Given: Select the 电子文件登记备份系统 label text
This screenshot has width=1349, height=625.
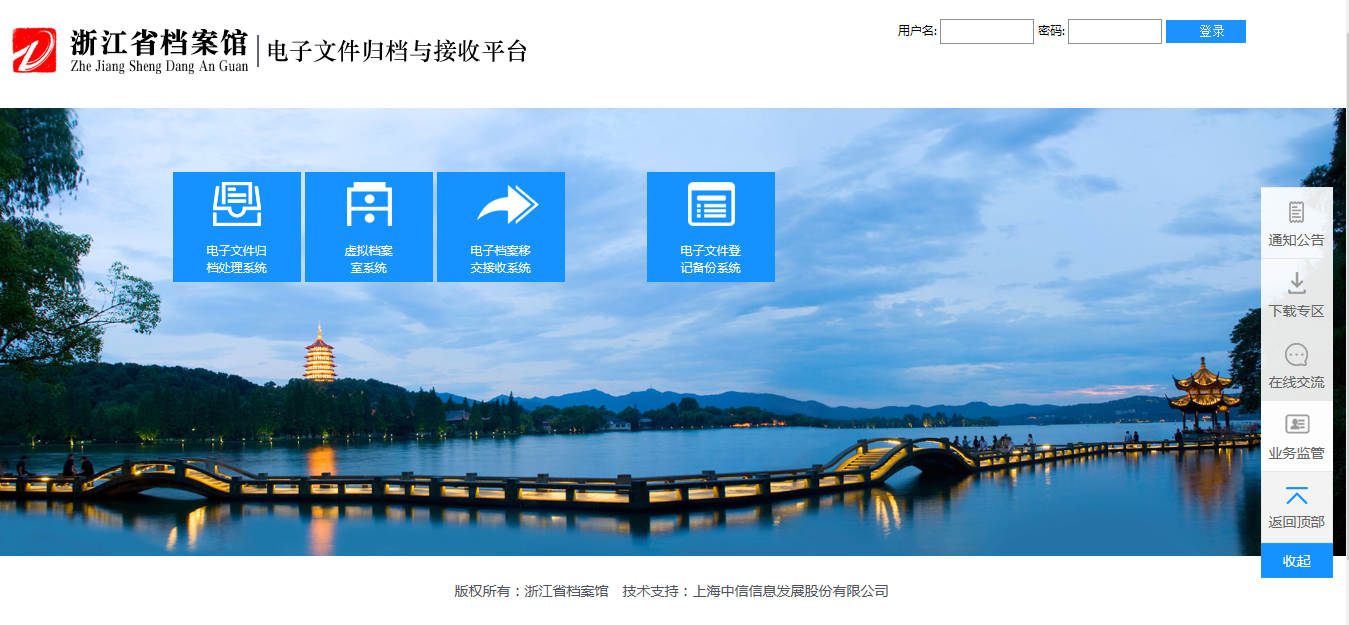Looking at the screenshot, I should tap(711, 260).
